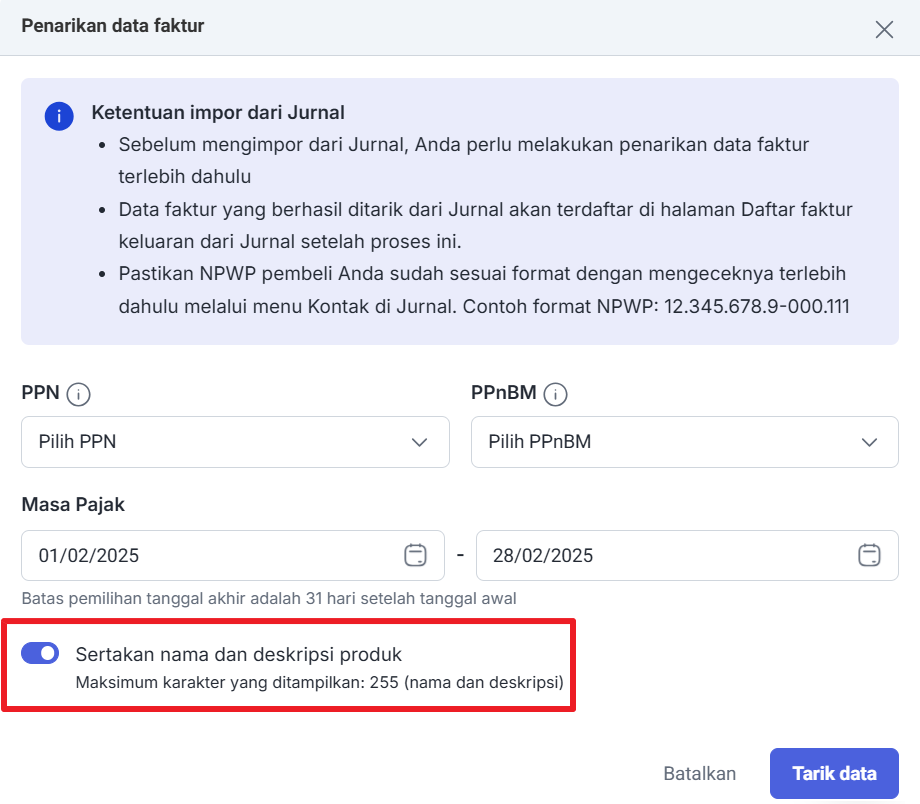Screen dimensions: 920x804
Task: Focus the Masa Pajak end date field
Action: point(687,556)
